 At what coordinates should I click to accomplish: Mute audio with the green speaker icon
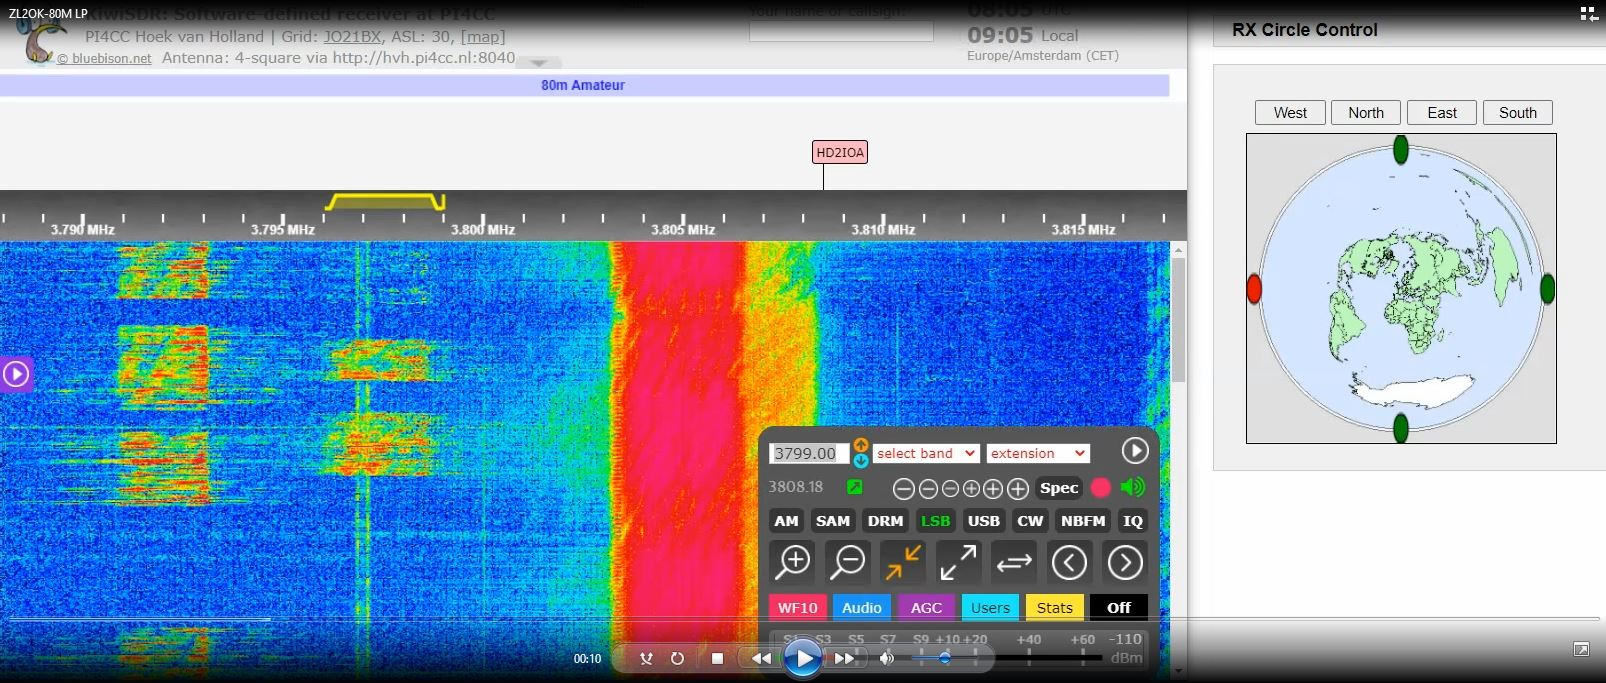(x=1133, y=487)
